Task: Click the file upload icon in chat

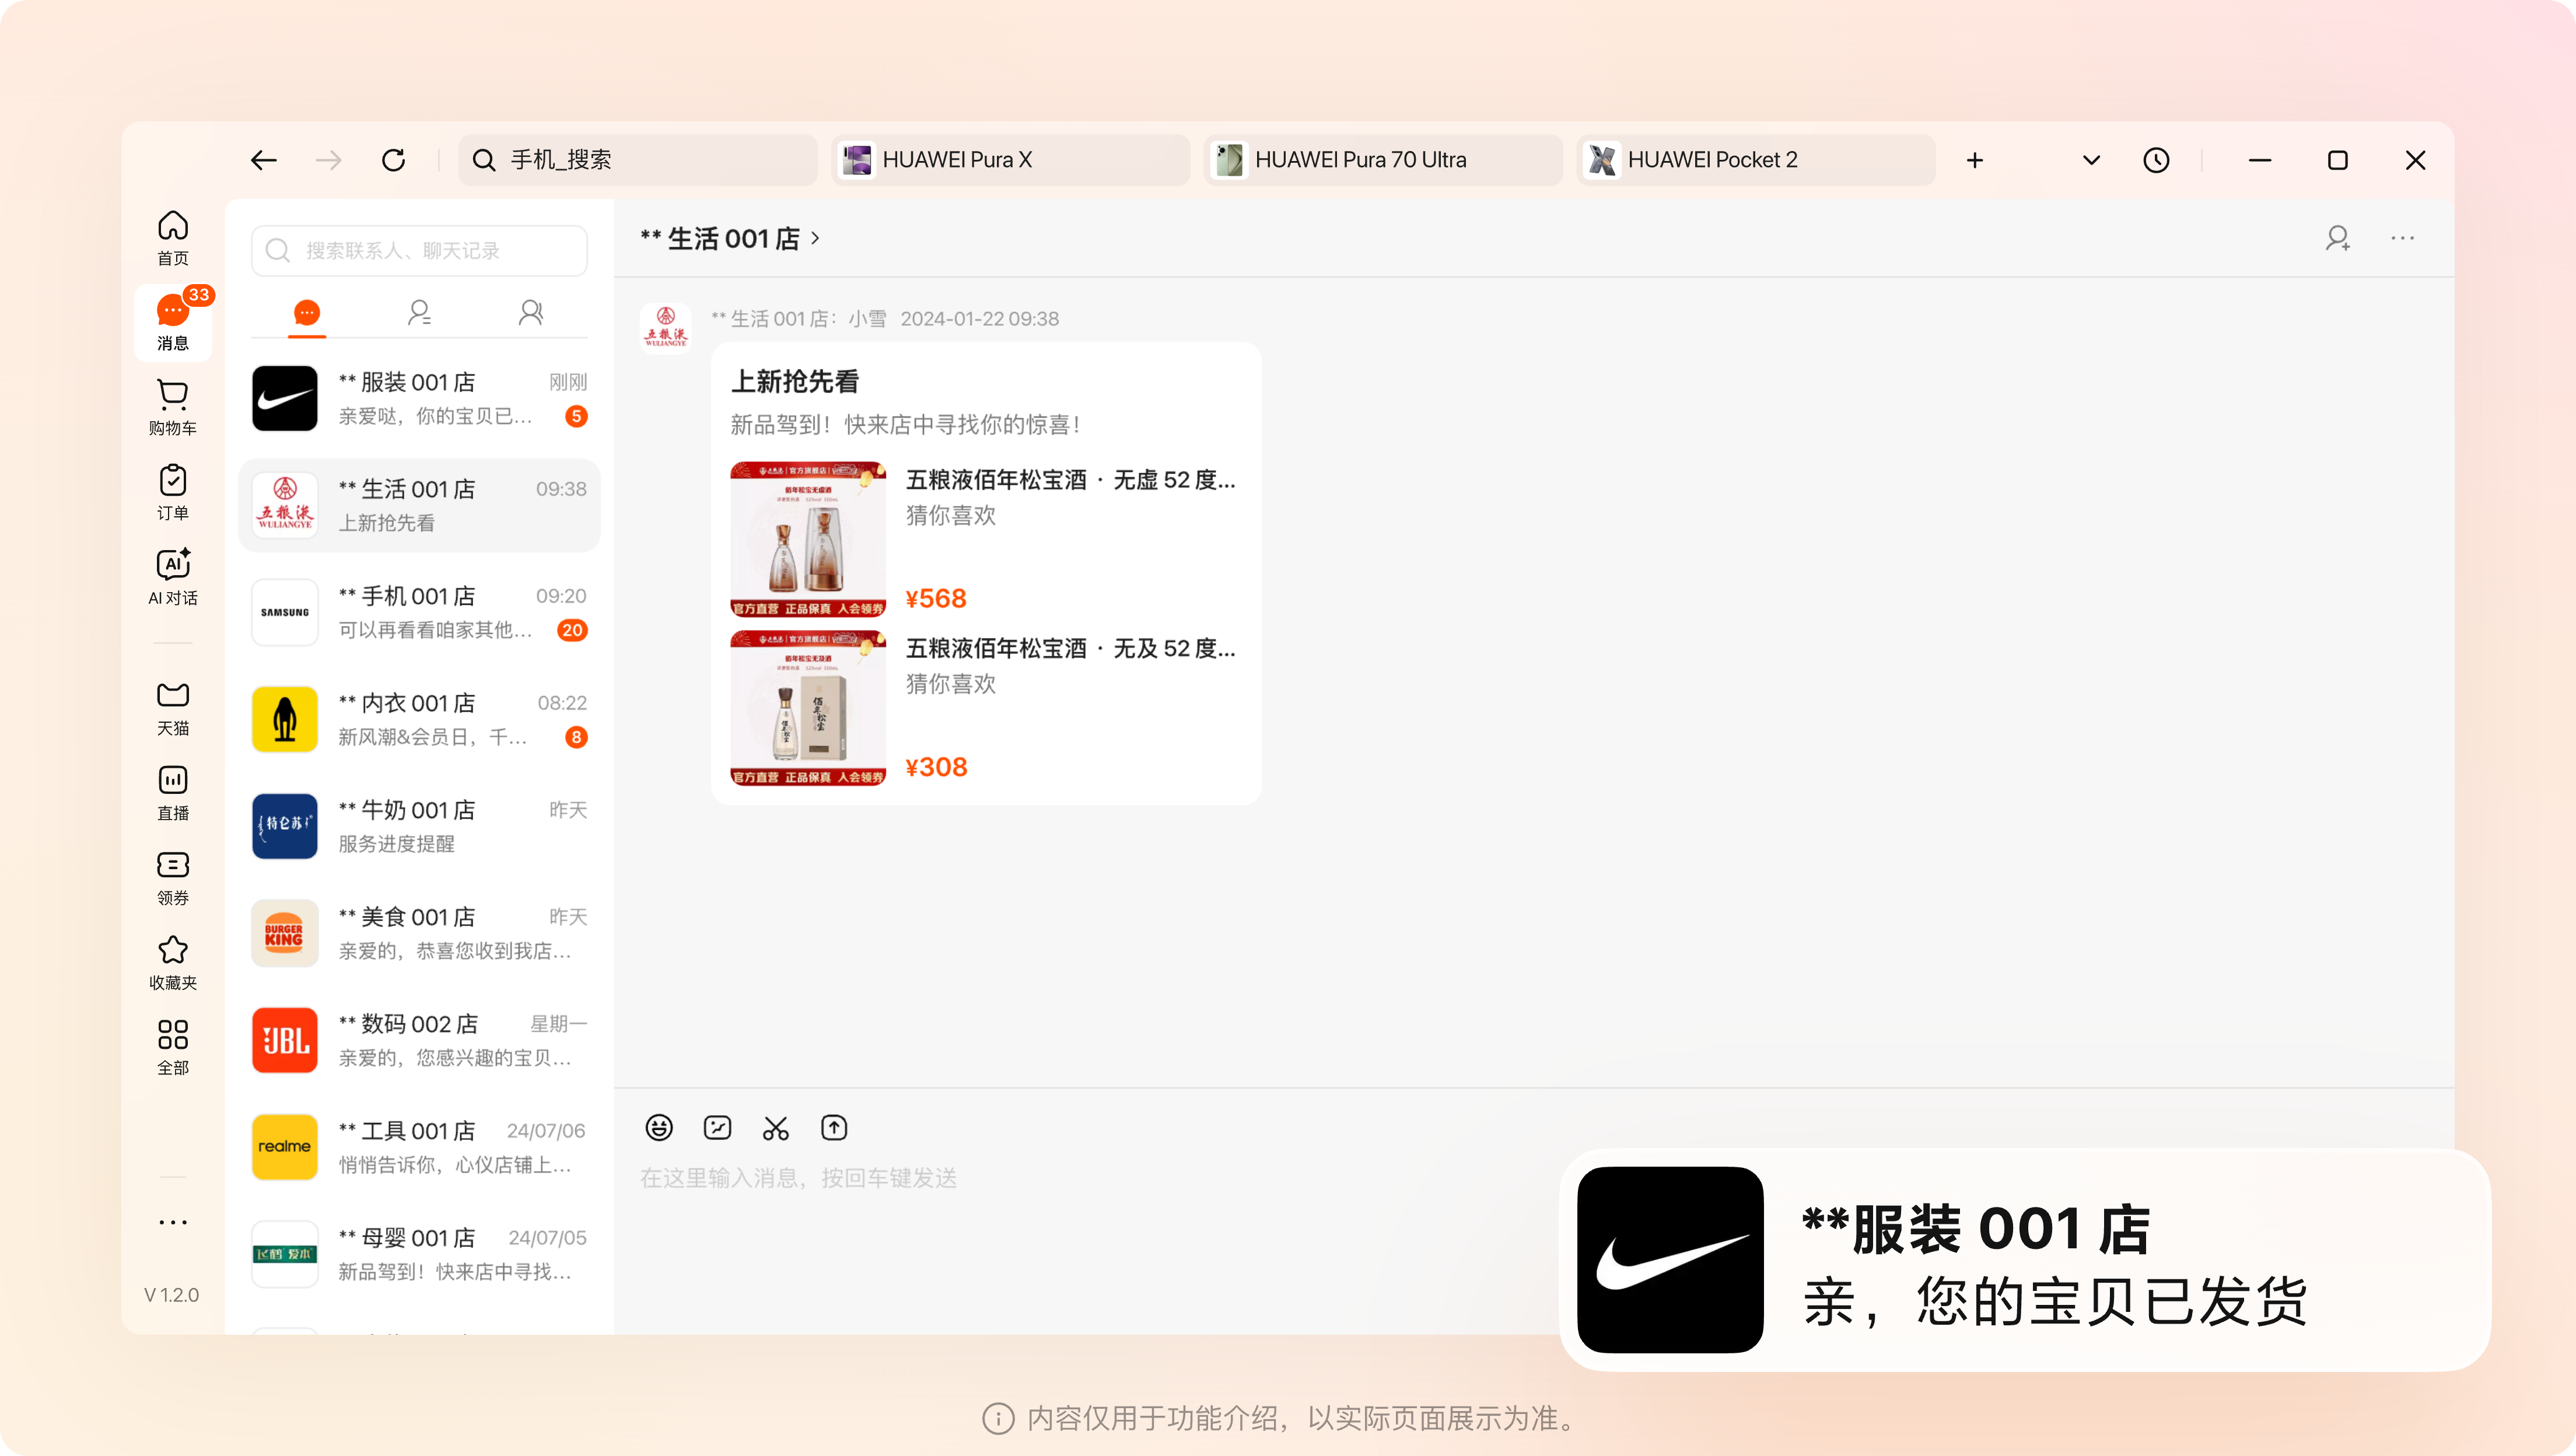Action: 834,1127
